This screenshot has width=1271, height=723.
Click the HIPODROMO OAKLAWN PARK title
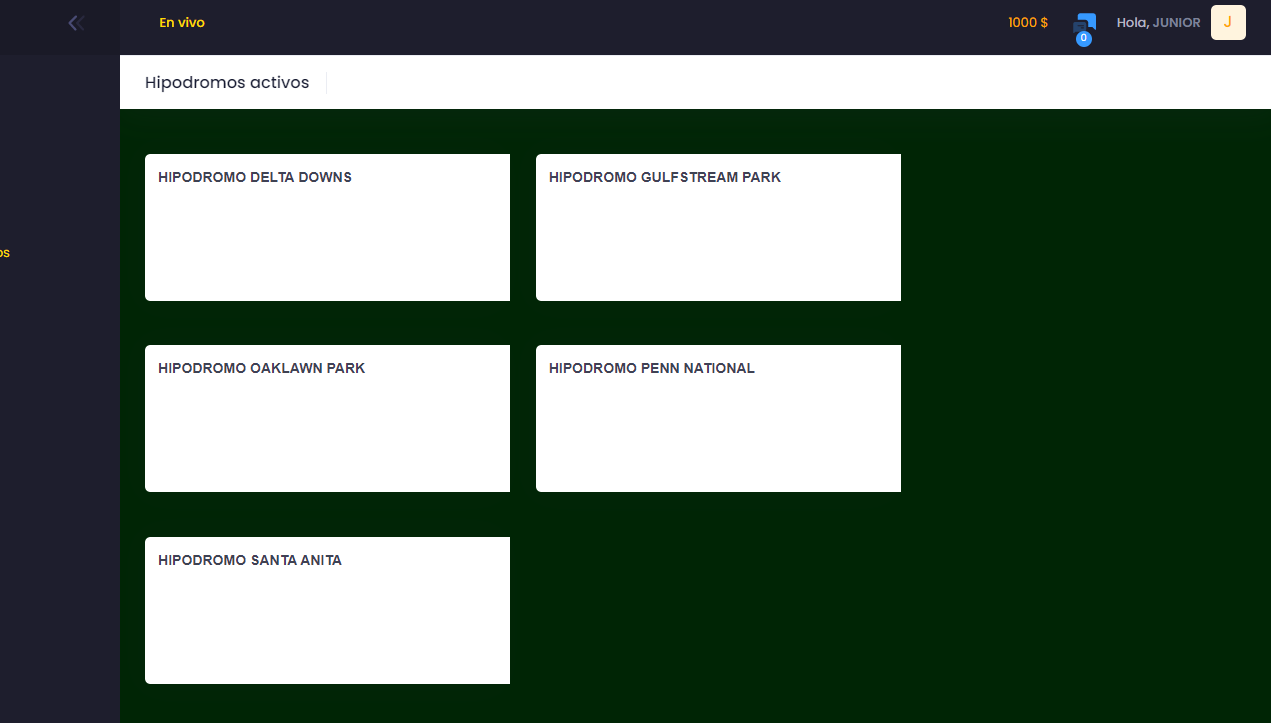click(262, 368)
